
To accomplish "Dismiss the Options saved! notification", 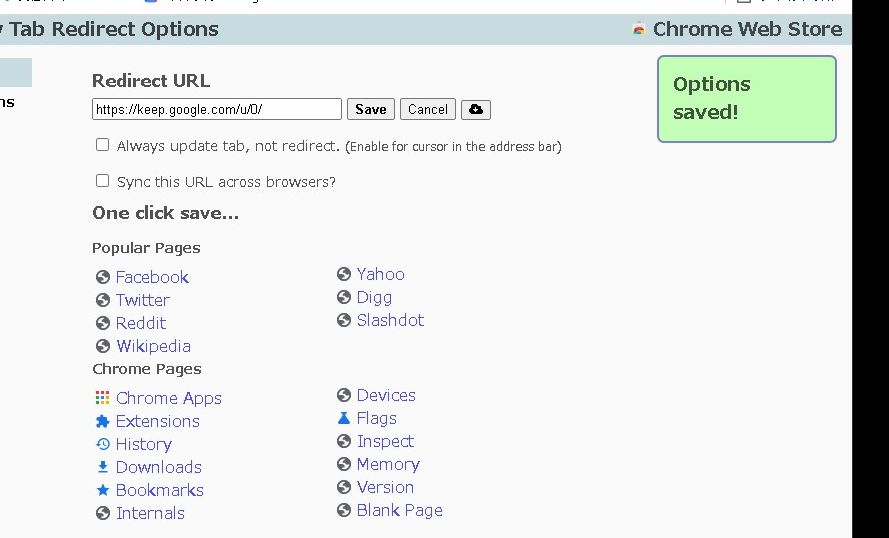I will tap(746, 98).
